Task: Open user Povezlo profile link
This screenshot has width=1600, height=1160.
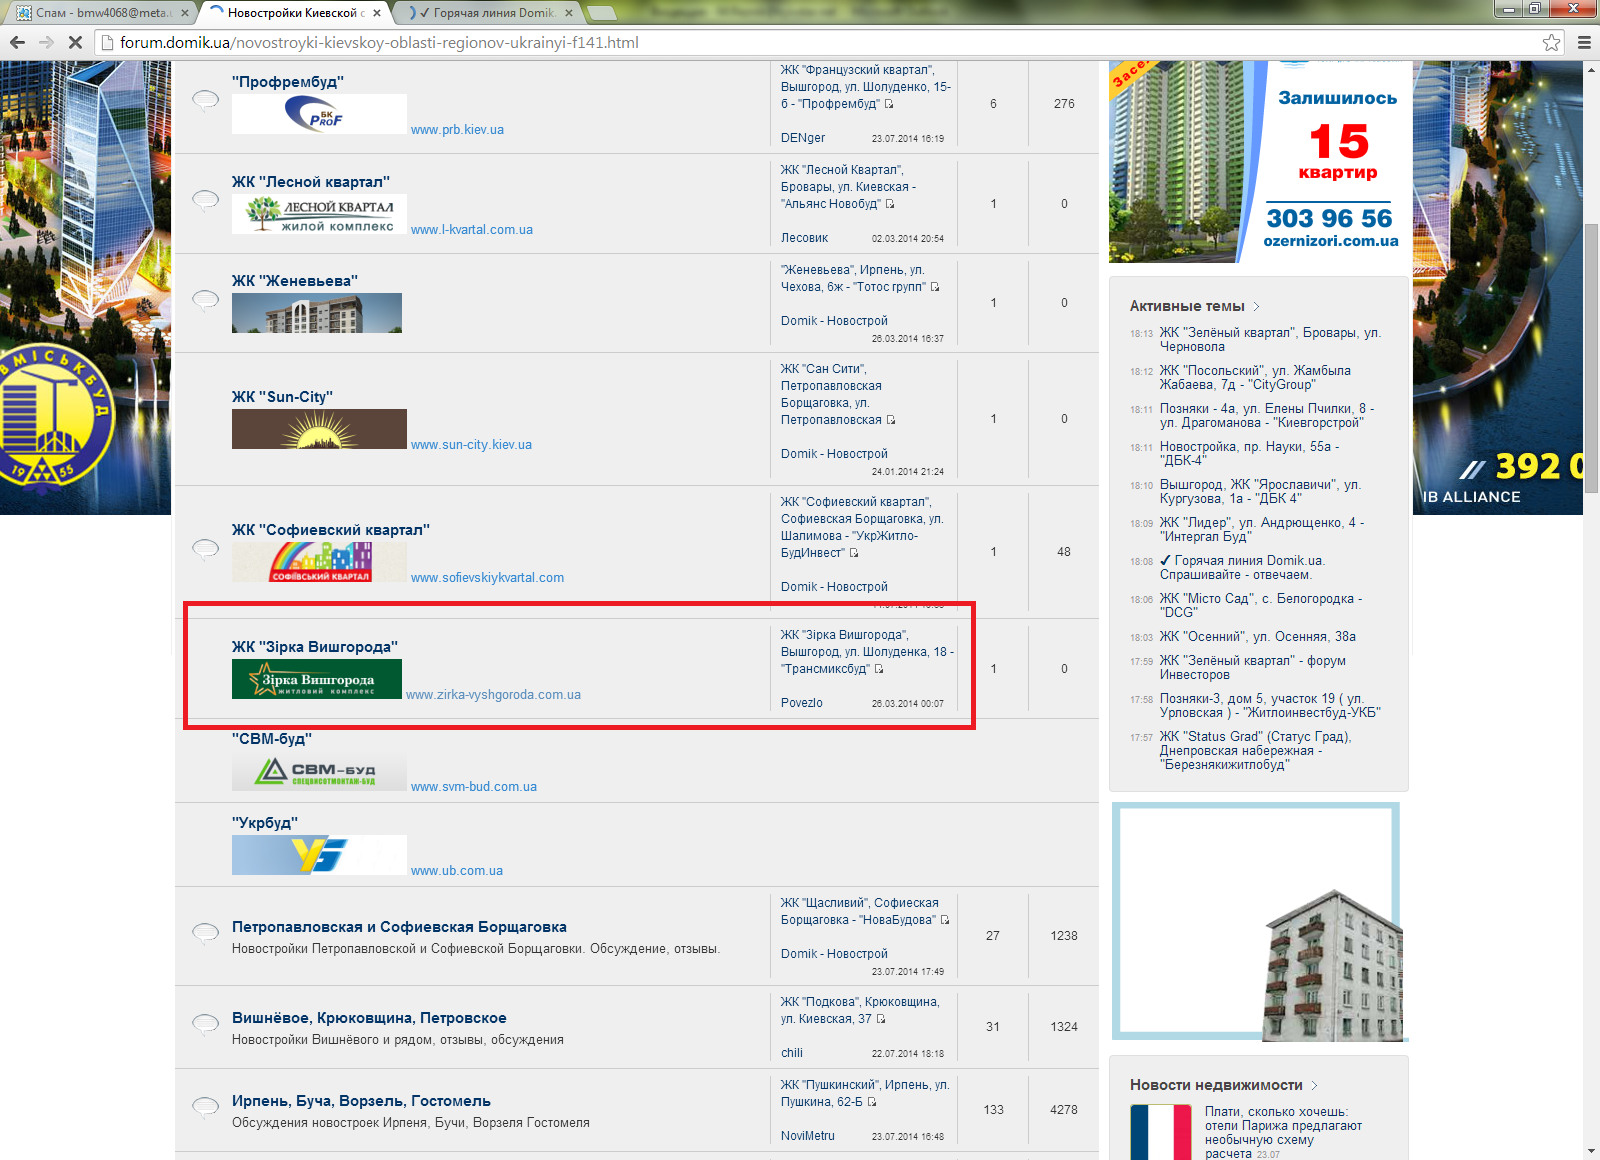Action: (x=802, y=703)
